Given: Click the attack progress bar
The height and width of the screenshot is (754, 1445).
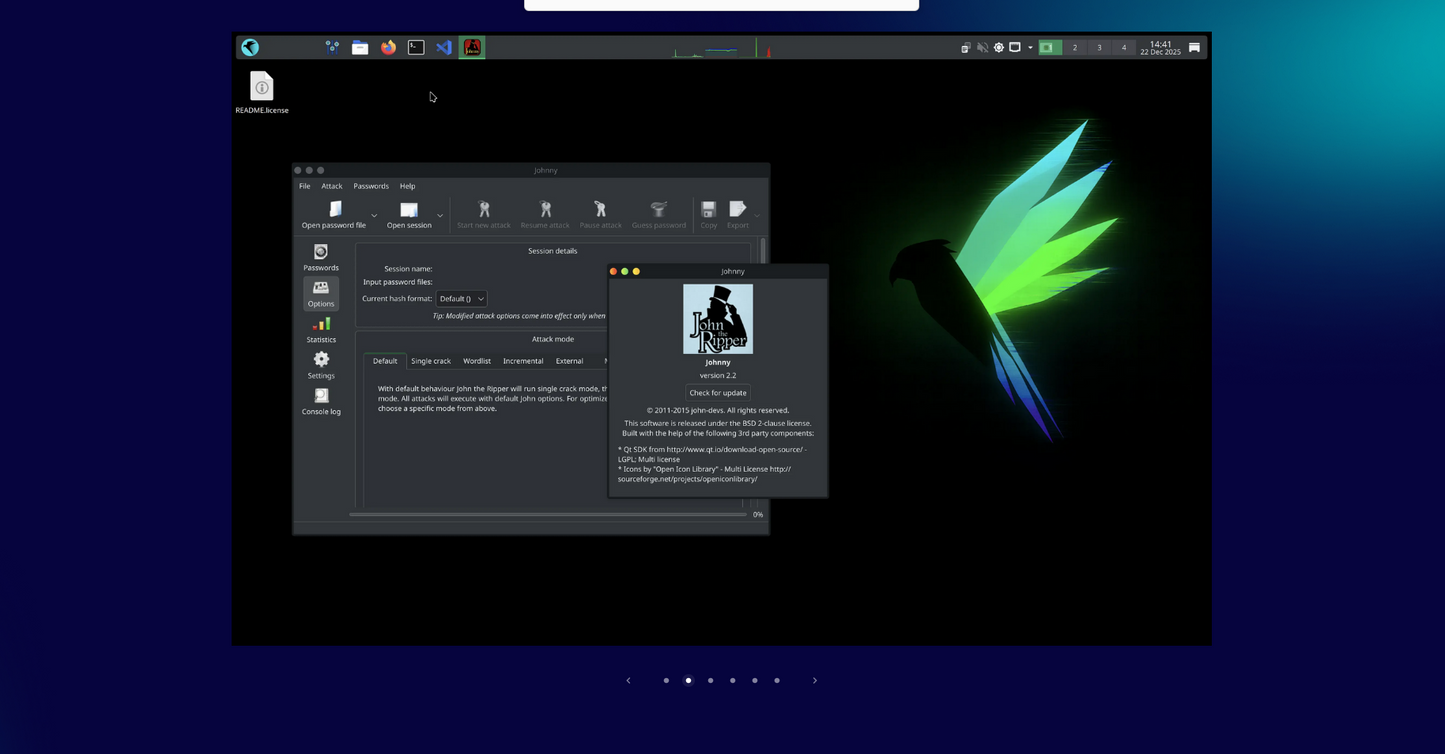Looking at the screenshot, I should [548, 514].
